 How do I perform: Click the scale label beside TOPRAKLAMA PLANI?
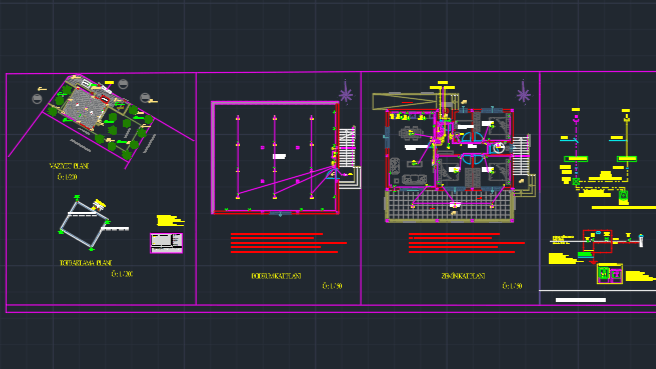(x=122, y=274)
